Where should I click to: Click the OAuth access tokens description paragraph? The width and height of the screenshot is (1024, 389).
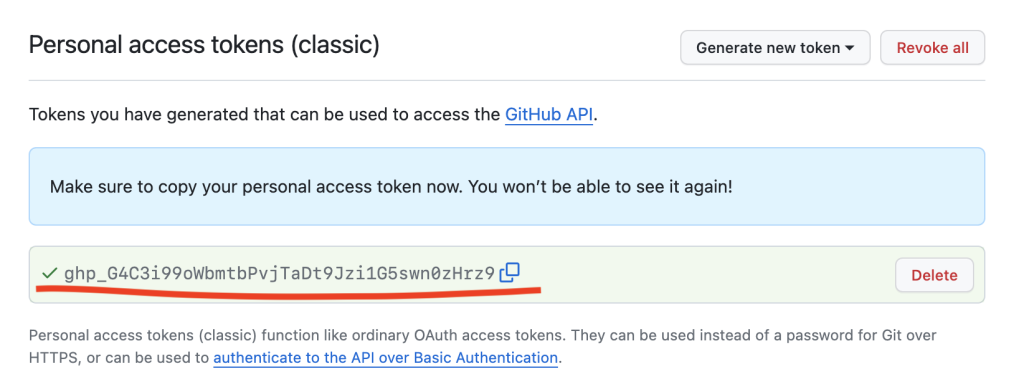pos(483,347)
